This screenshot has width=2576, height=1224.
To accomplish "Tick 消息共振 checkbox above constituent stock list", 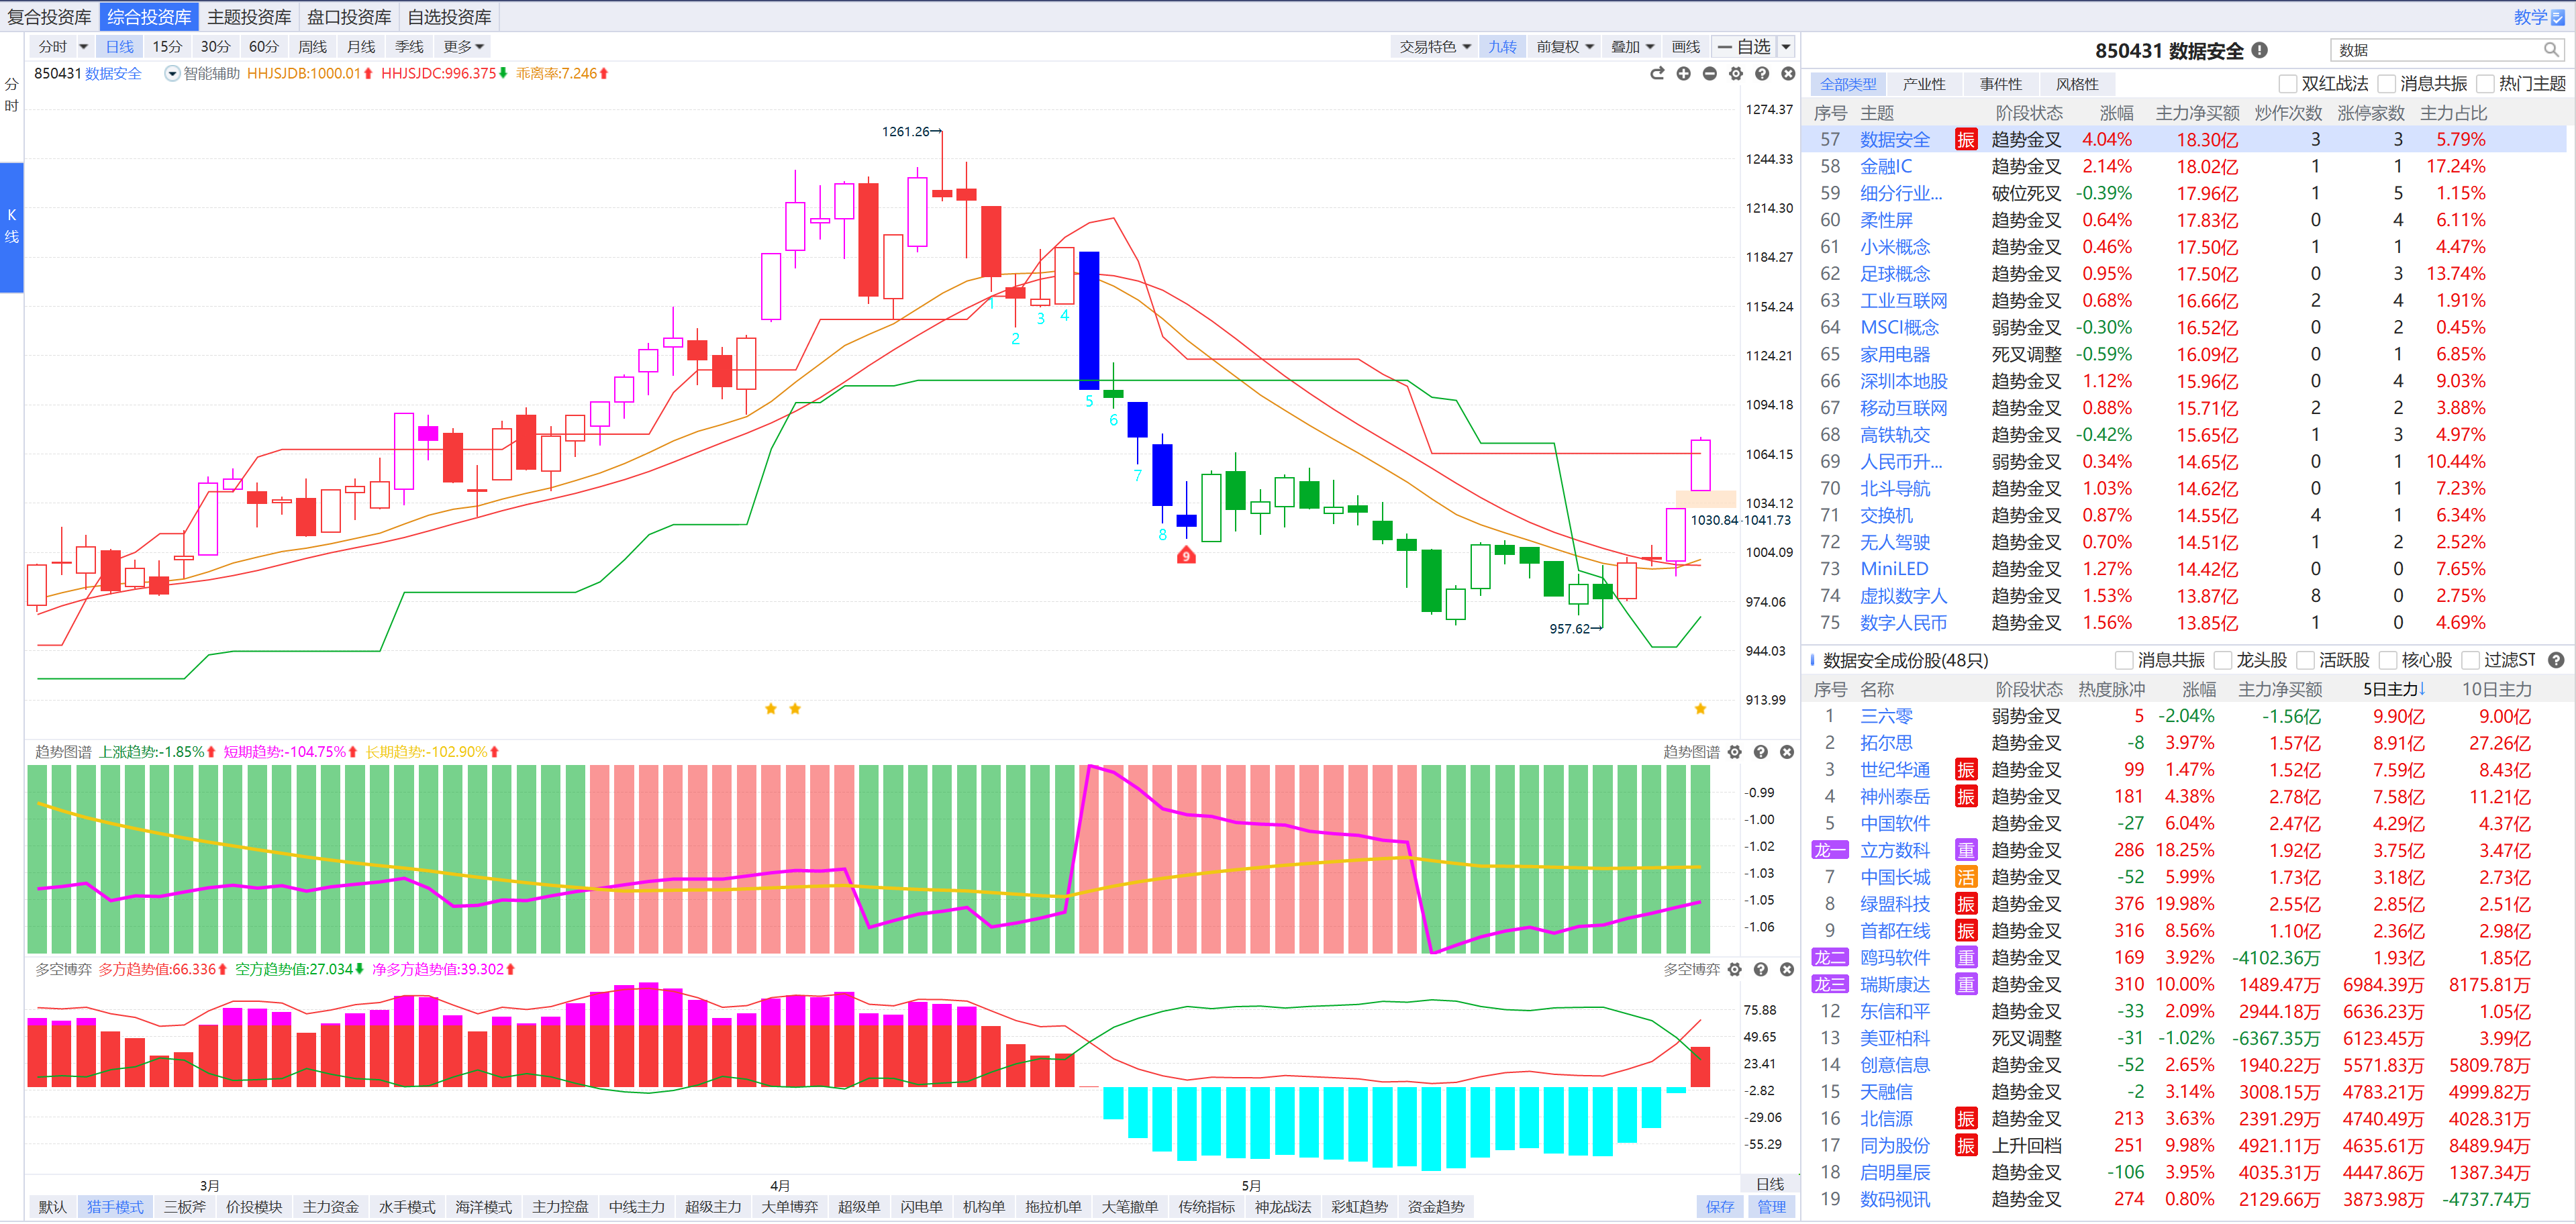I will [x=2123, y=660].
